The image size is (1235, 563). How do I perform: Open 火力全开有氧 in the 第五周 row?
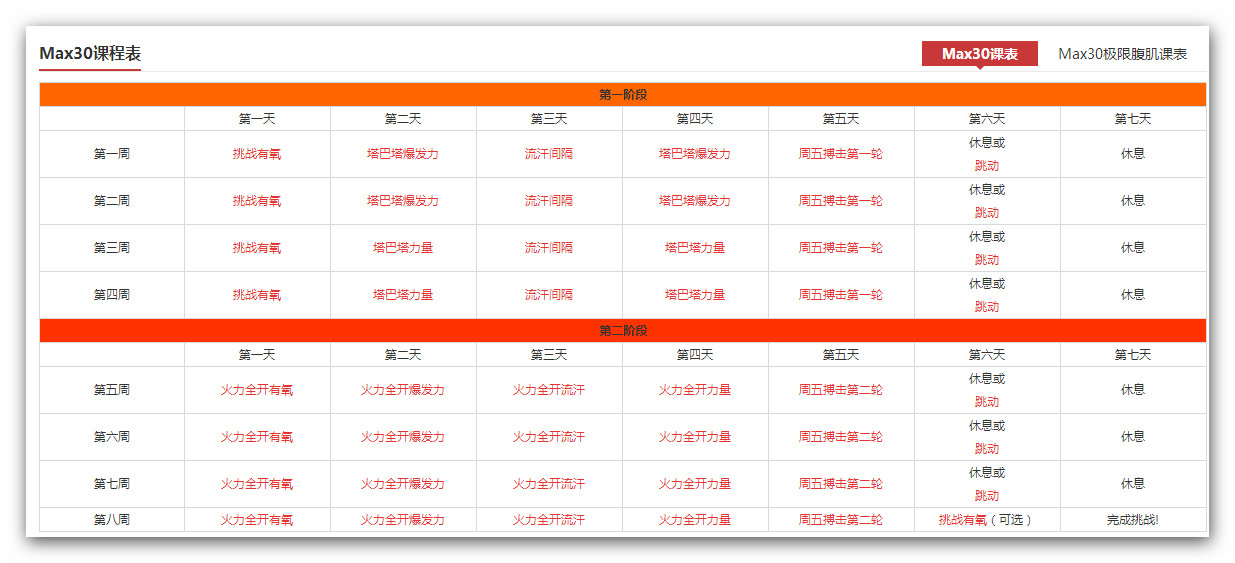tap(257, 390)
